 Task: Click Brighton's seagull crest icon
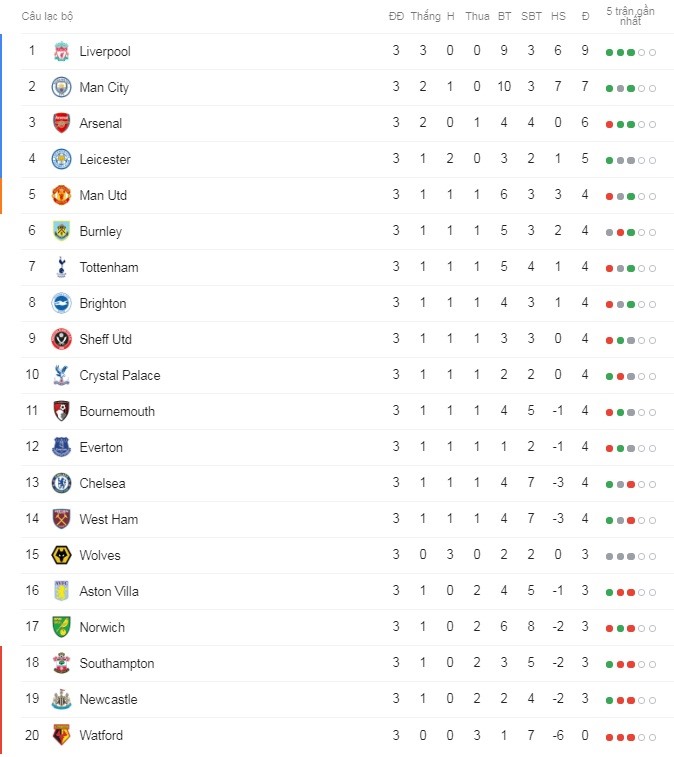coord(61,303)
